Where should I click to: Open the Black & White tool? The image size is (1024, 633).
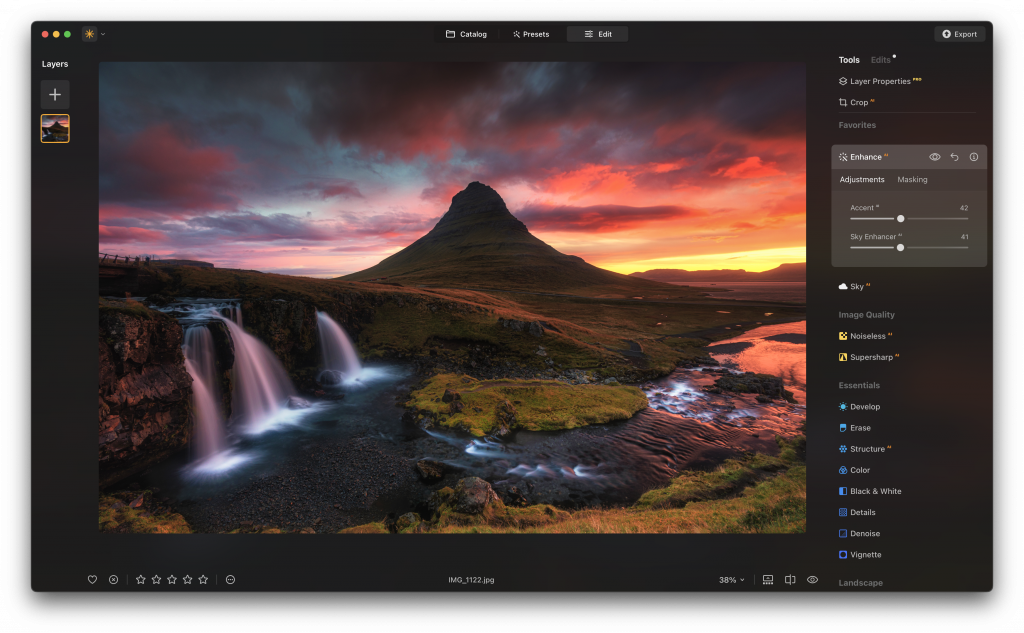[871, 491]
